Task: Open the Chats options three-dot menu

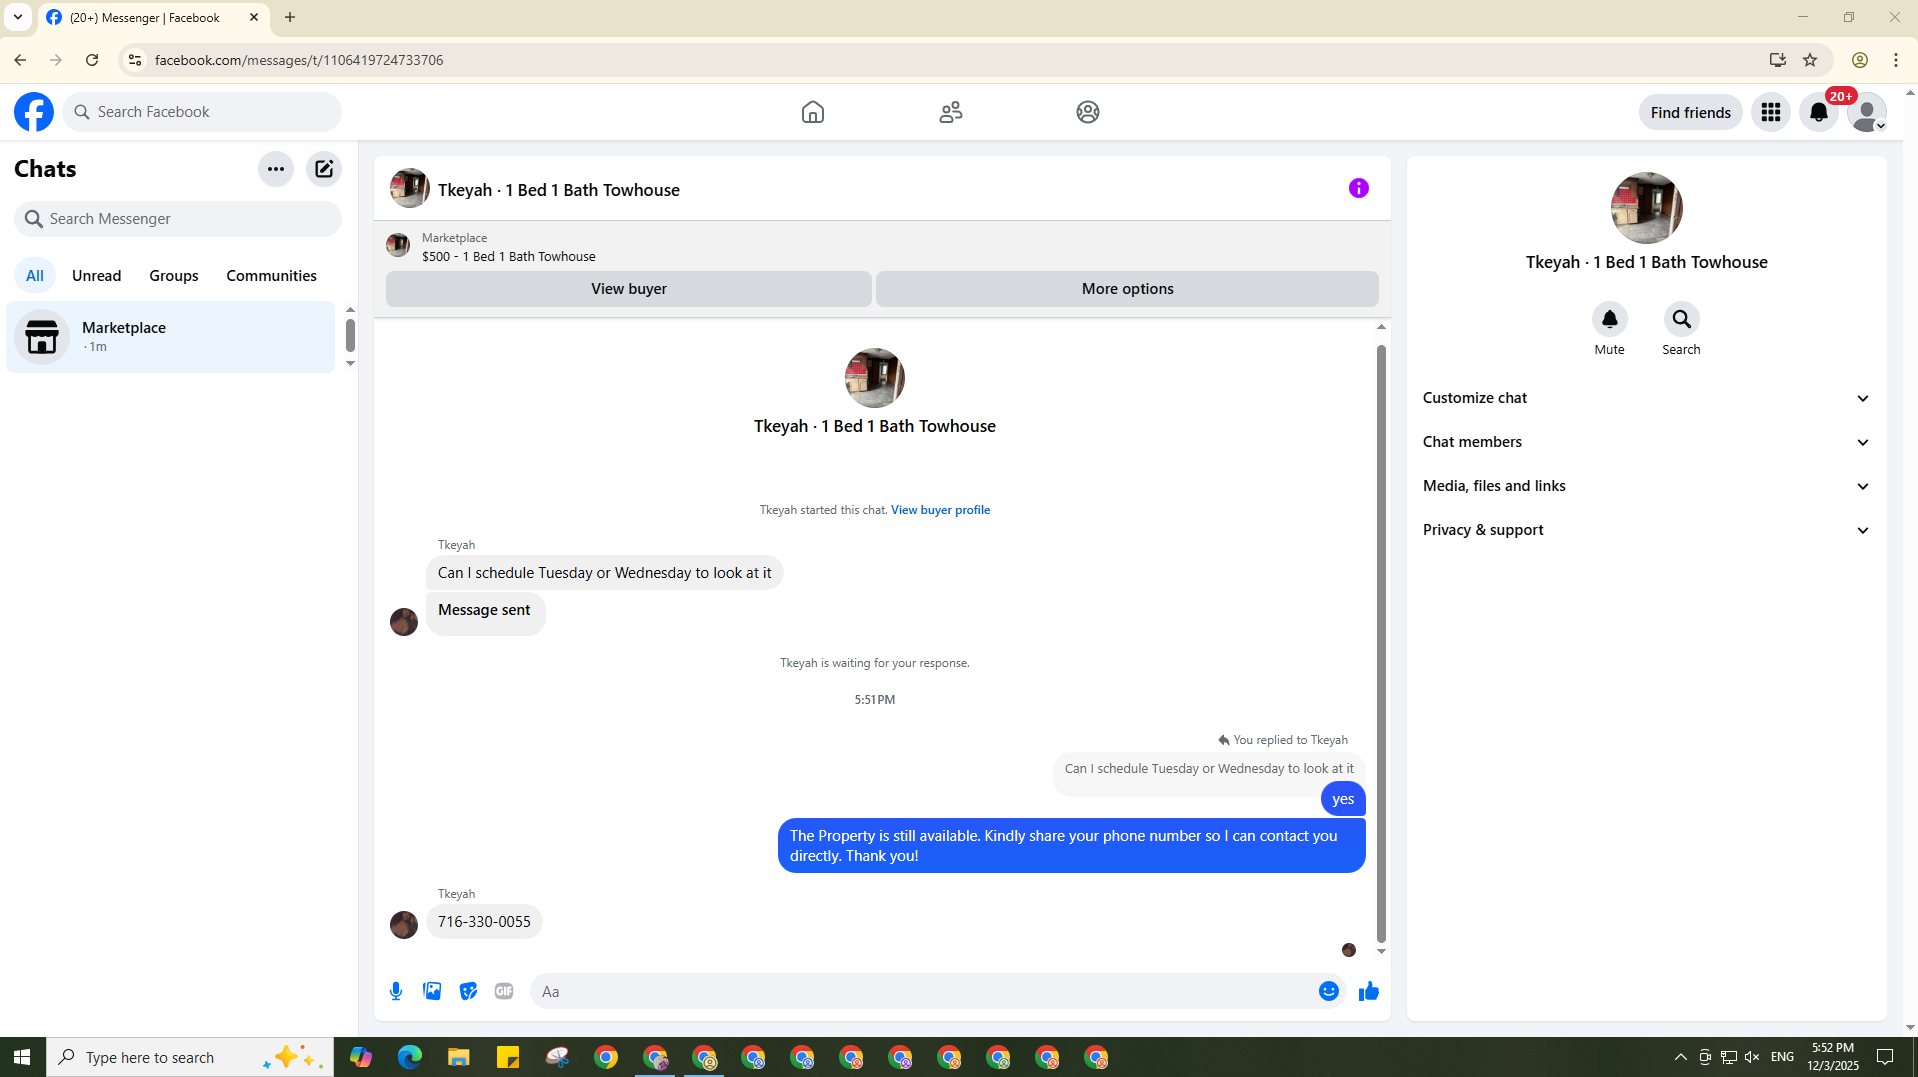Action: coord(276,169)
